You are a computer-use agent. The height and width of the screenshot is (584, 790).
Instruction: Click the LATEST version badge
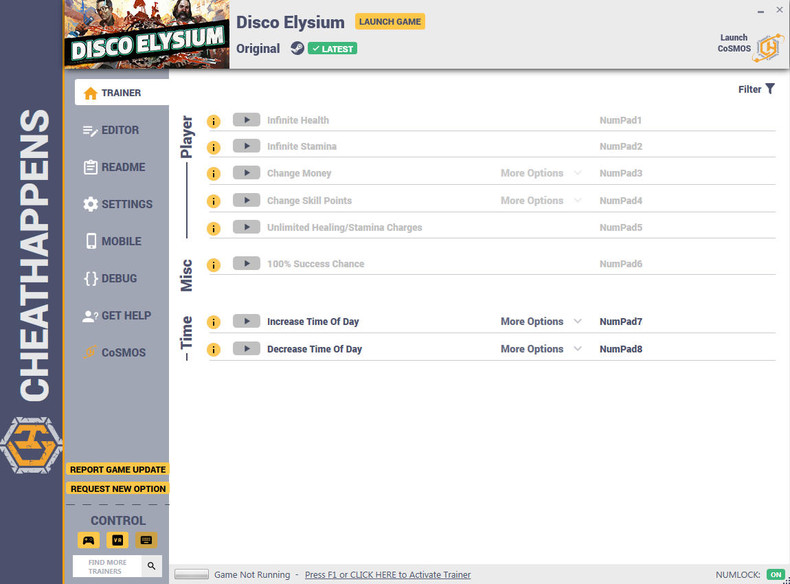pyautogui.click(x=333, y=49)
